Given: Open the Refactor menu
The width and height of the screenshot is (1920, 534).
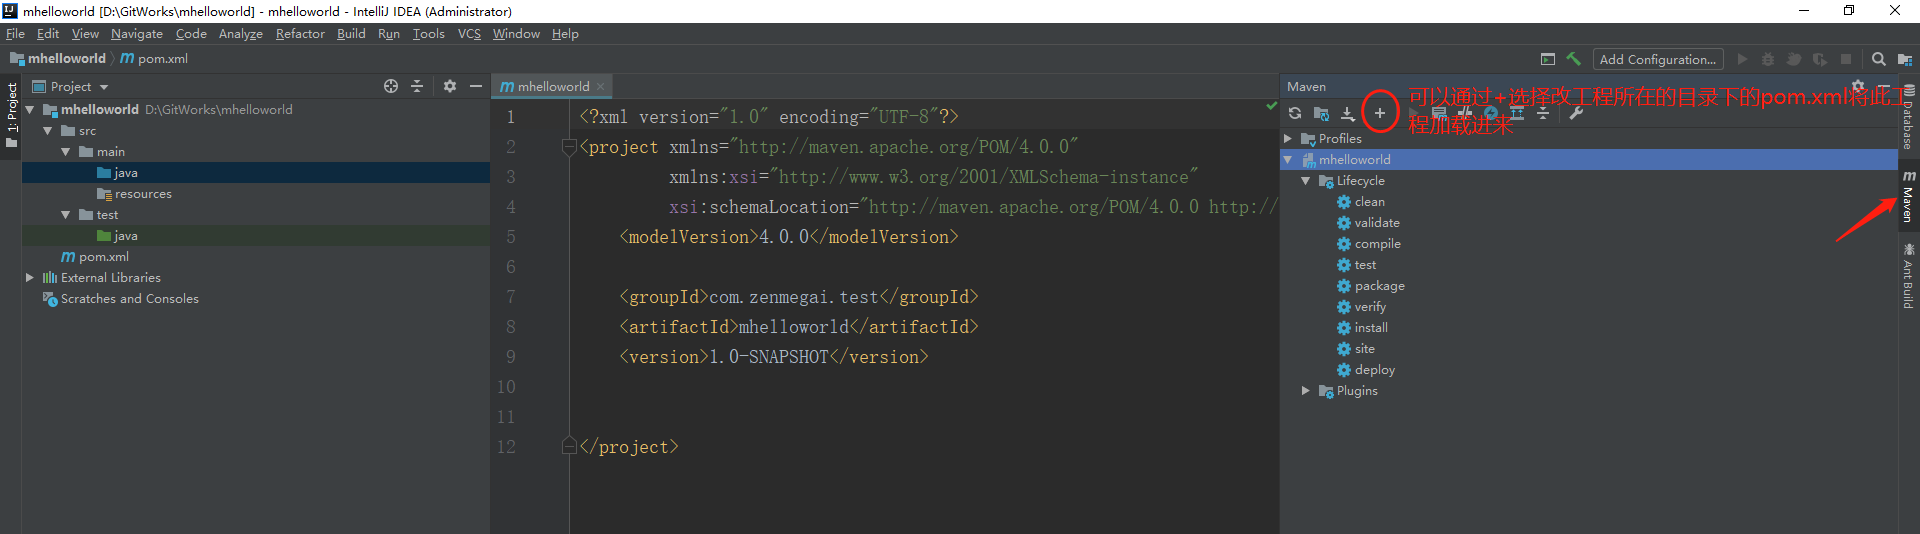Looking at the screenshot, I should 300,34.
